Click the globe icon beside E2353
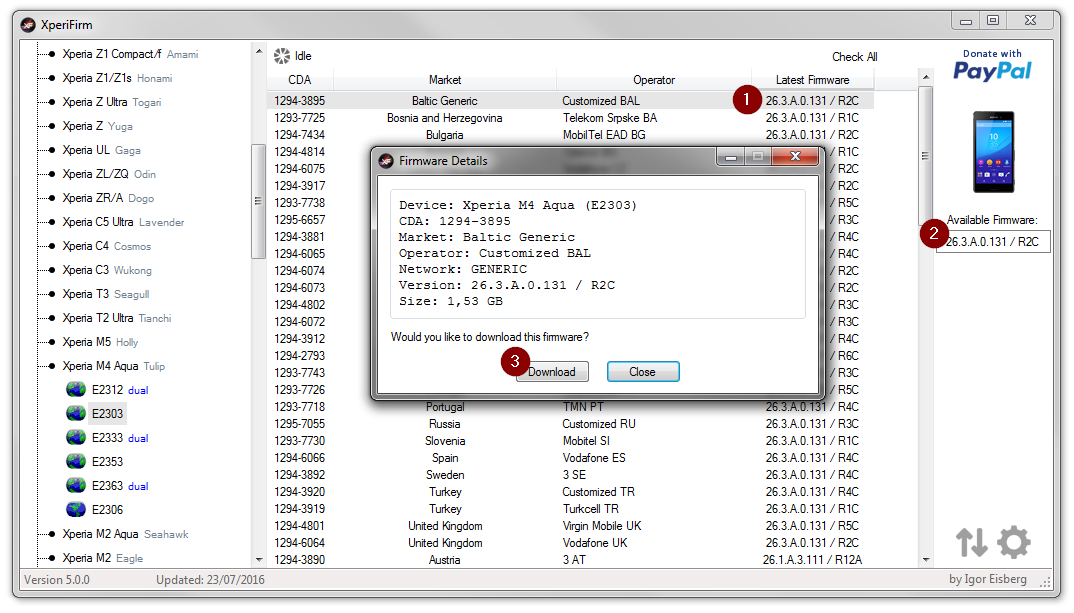This screenshot has width=1074, height=613. tap(76, 462)
